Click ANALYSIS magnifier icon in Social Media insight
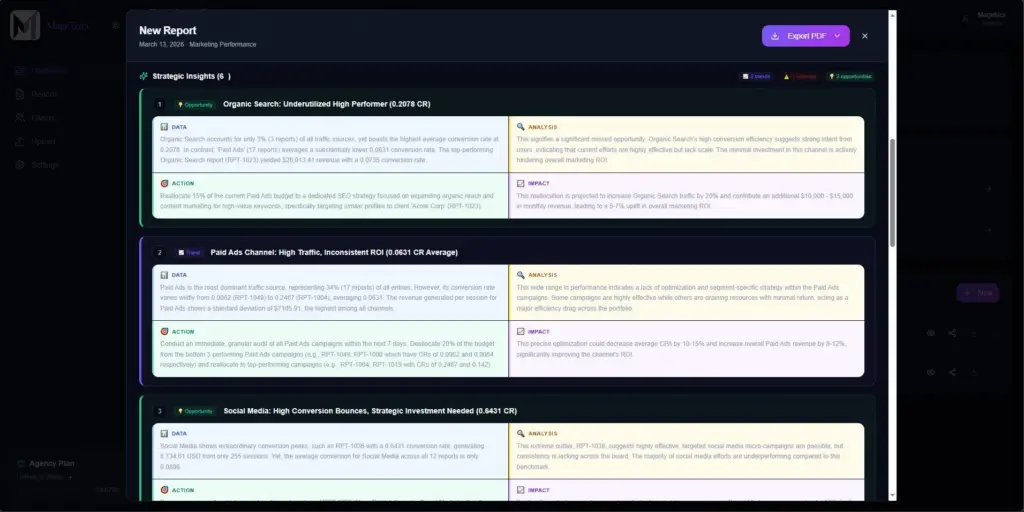 520,433
